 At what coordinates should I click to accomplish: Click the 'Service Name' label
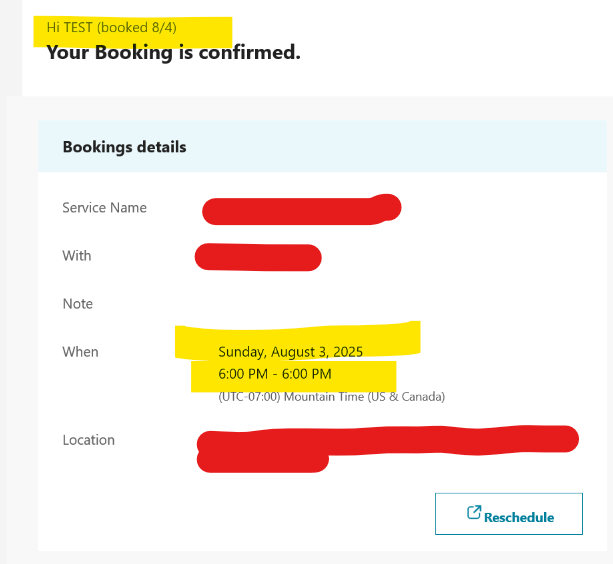click(104, 208)
